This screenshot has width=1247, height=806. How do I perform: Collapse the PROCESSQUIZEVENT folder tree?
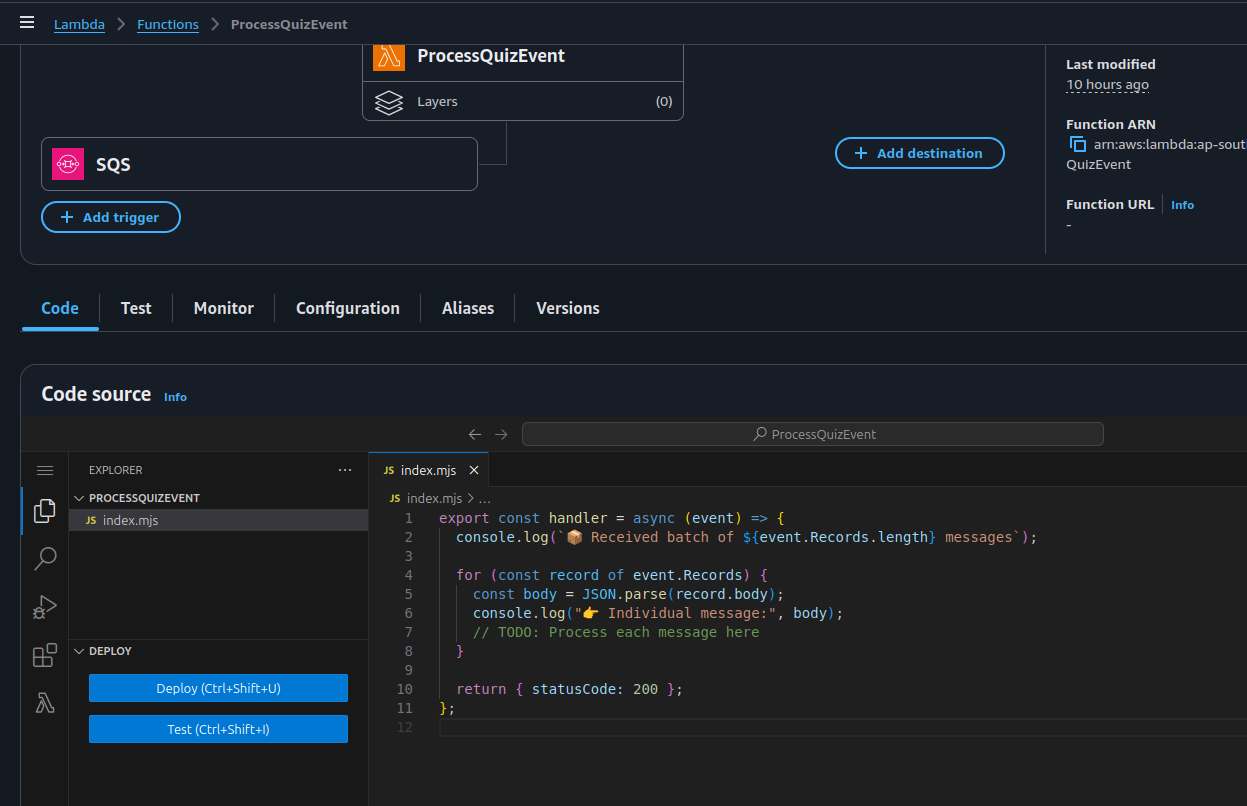(79, 498)
